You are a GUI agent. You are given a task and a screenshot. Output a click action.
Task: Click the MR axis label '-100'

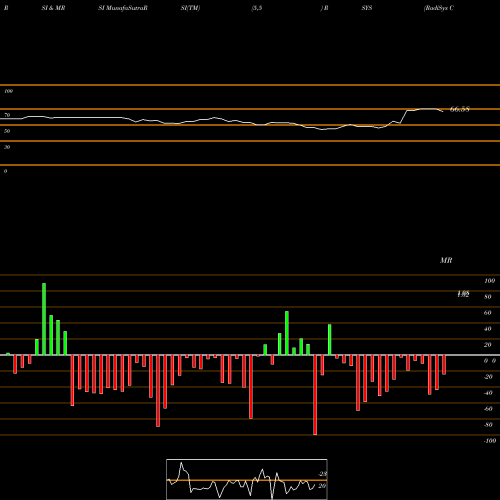490,441
